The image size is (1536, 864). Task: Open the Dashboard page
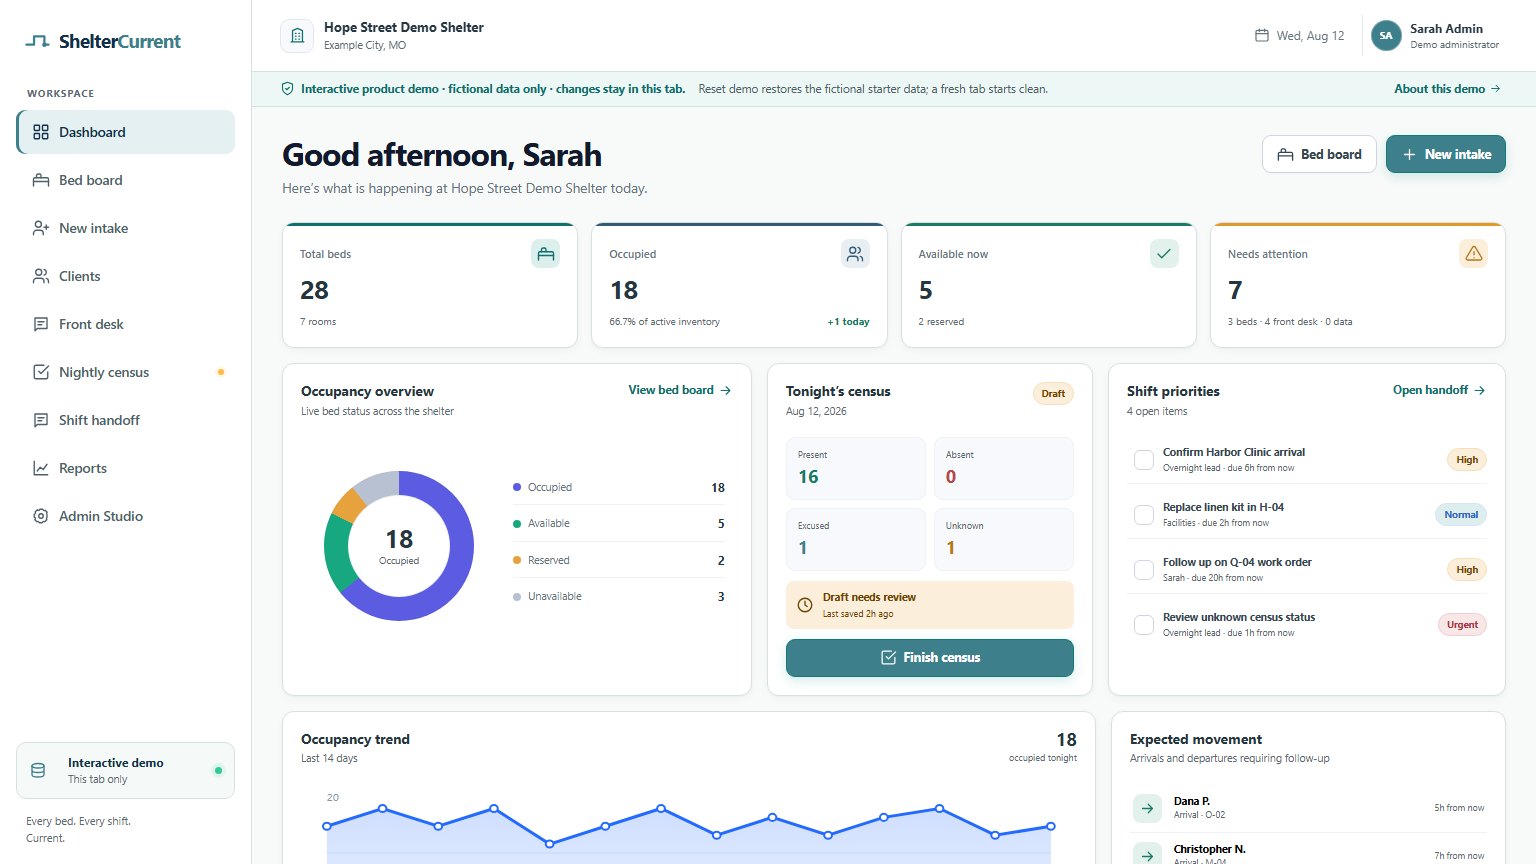click(126, 132)
